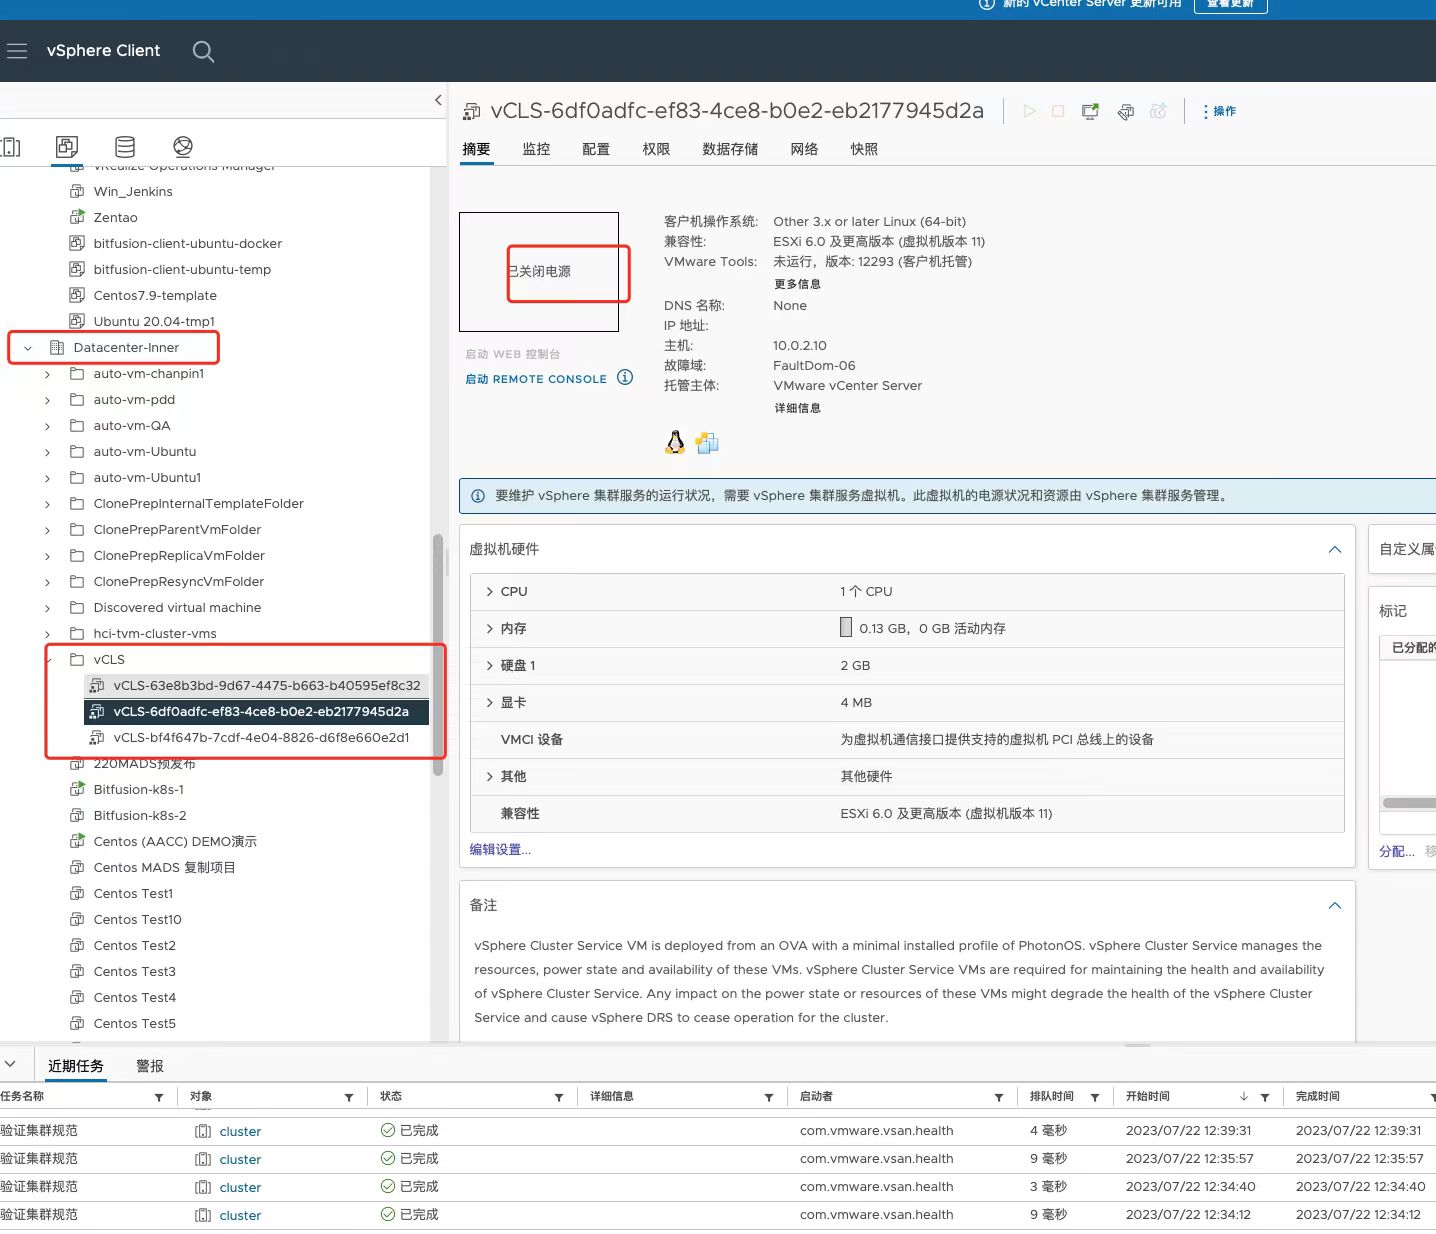1436x1234 pixels.
Task: Click the VM console thumbnail
Action: point(539,272)
